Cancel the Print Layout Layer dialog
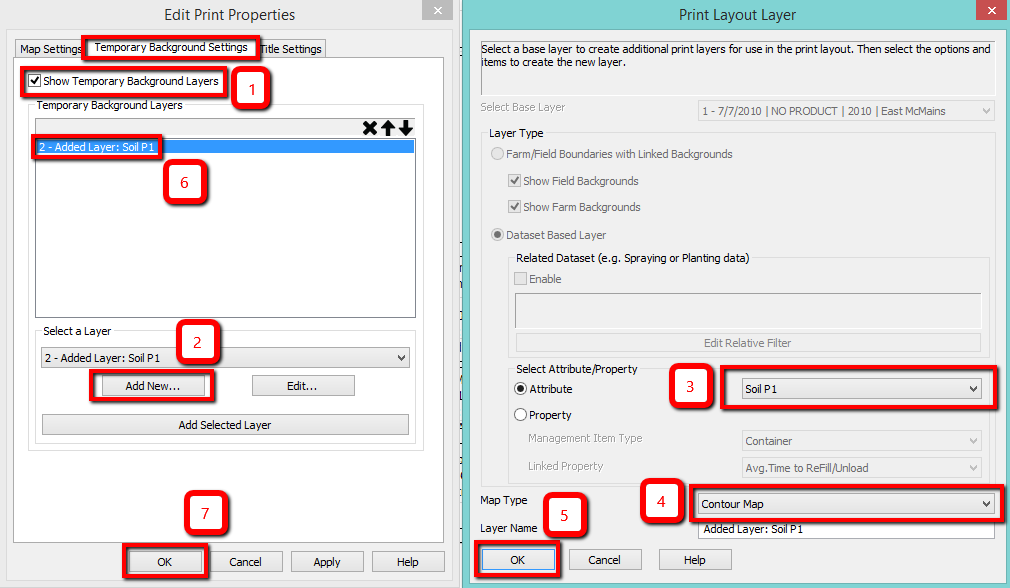Image resolution: width=1010 pixels, height=588 pixels. (604, 560)
